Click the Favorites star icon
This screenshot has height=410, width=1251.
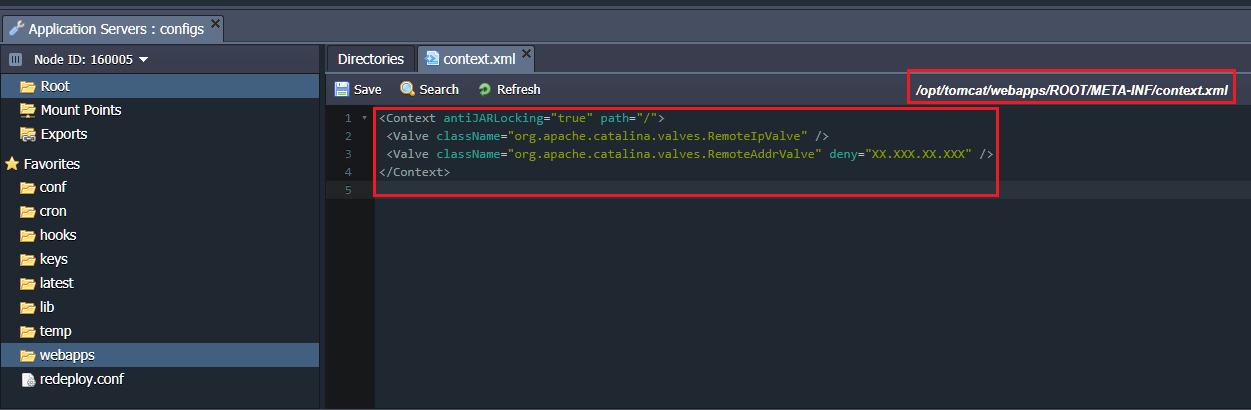click(x=12, y=163)
